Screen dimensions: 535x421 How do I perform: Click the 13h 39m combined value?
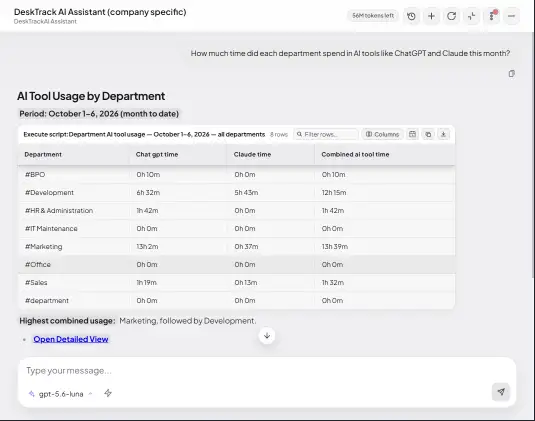335,247
